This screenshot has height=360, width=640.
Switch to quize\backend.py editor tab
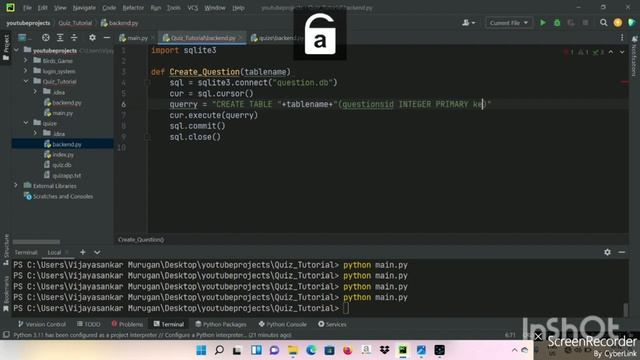tap(278, 38)
